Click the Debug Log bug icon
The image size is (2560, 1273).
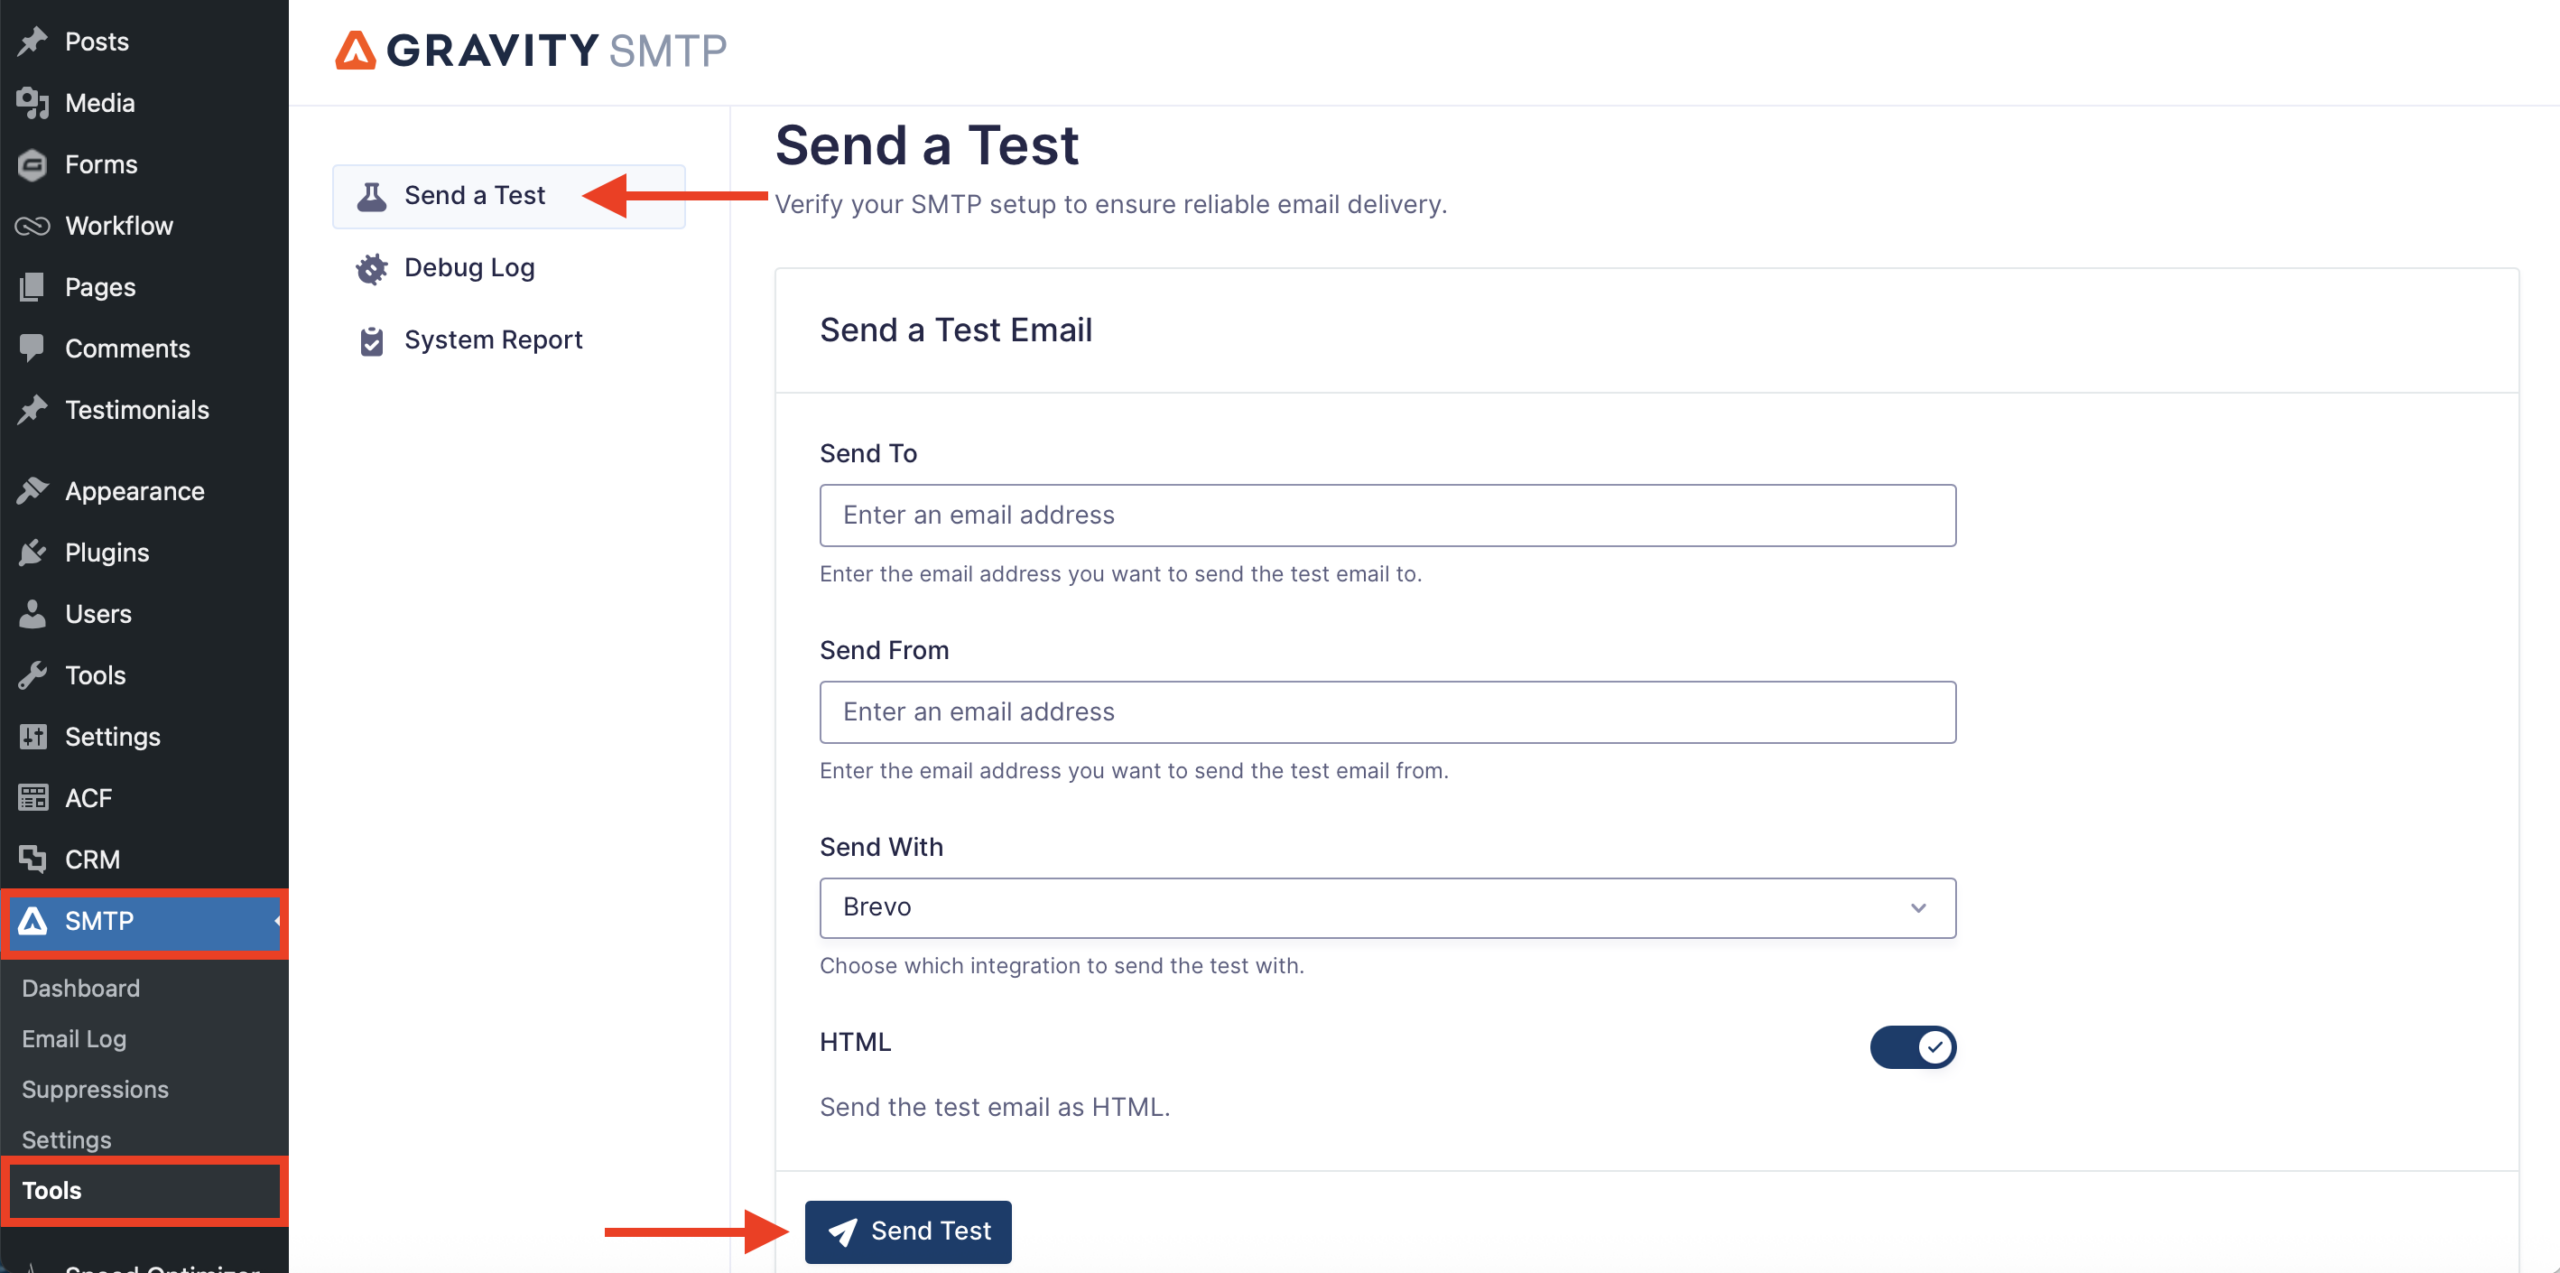tap(371, 268)
